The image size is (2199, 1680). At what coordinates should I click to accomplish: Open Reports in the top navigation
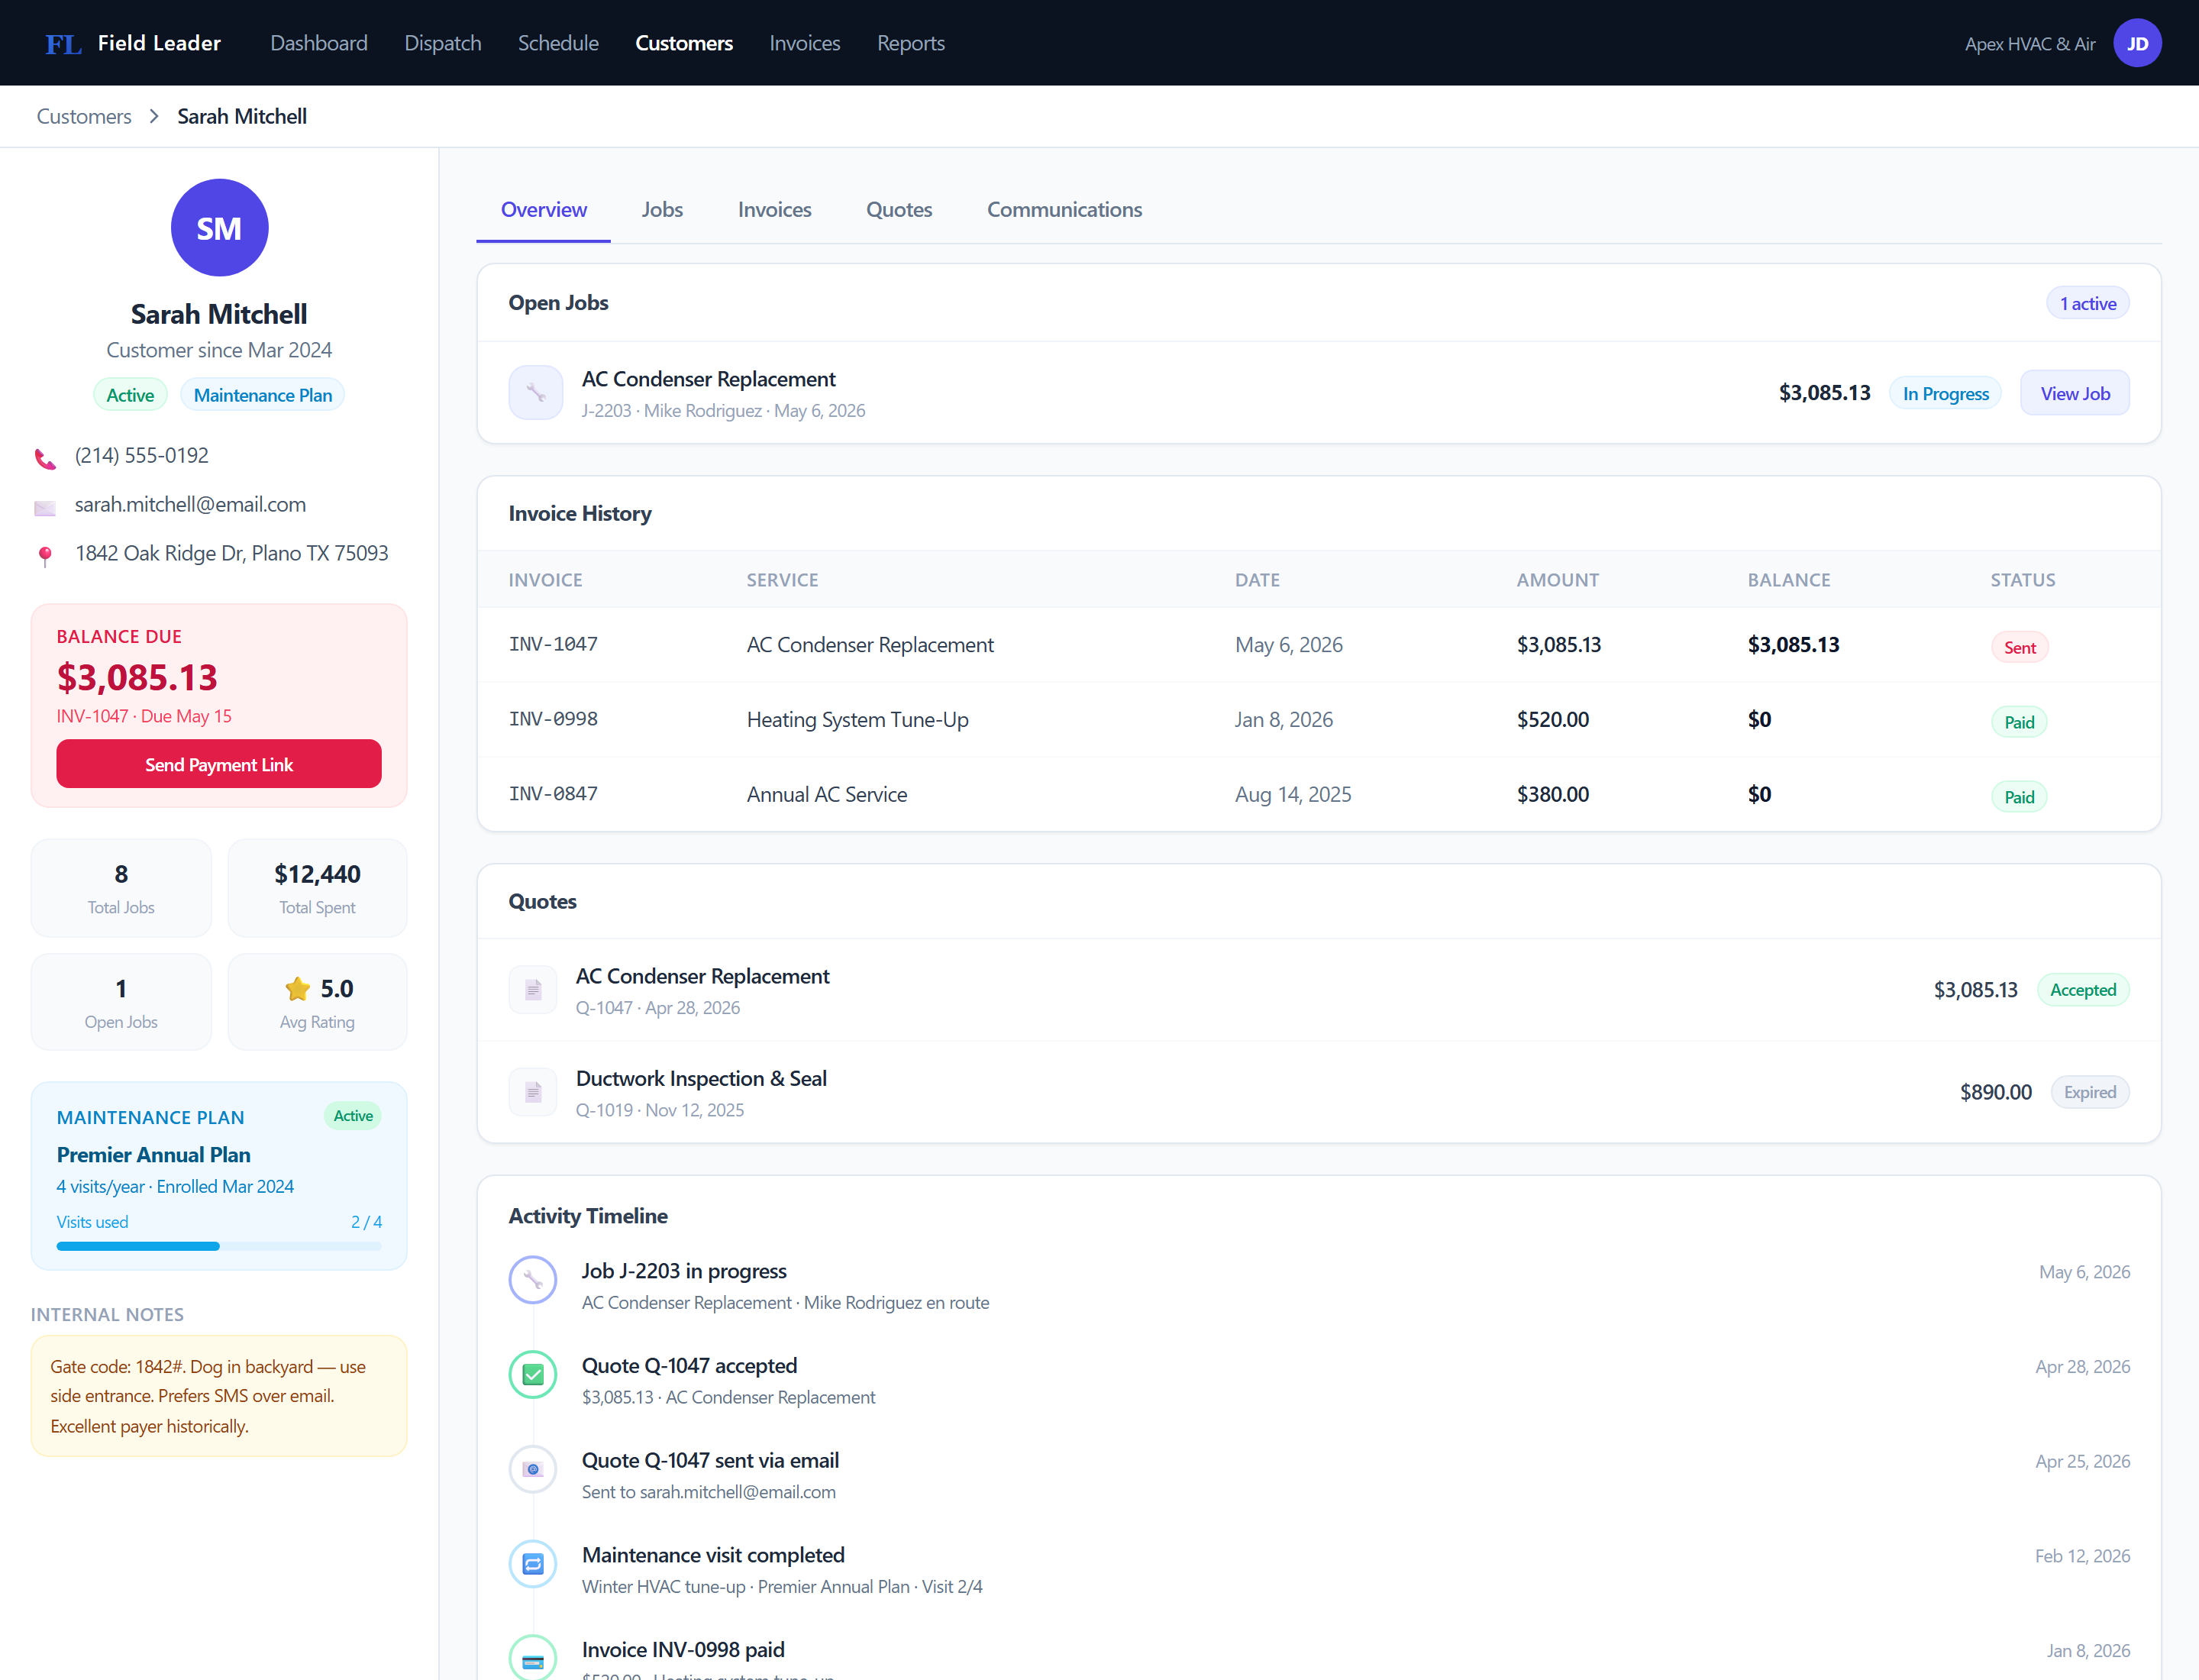coord(911,43)
